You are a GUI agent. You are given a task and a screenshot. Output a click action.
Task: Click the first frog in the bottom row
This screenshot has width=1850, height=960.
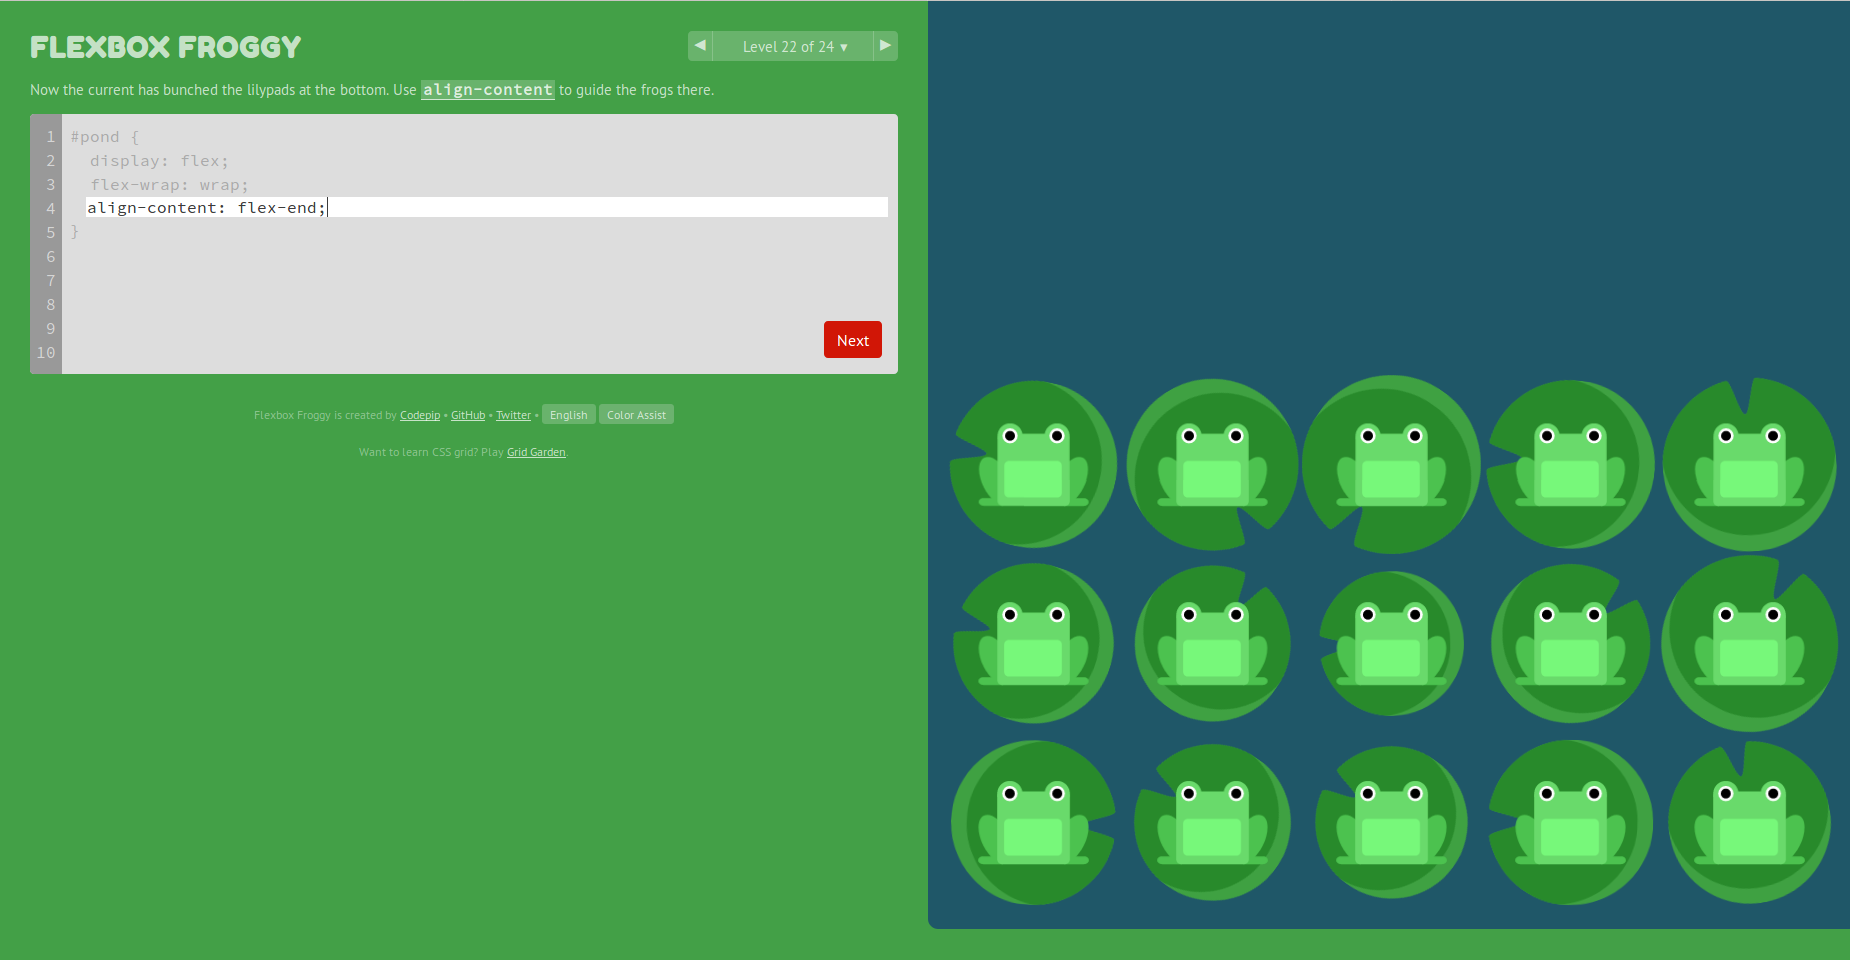[1033, 824]
